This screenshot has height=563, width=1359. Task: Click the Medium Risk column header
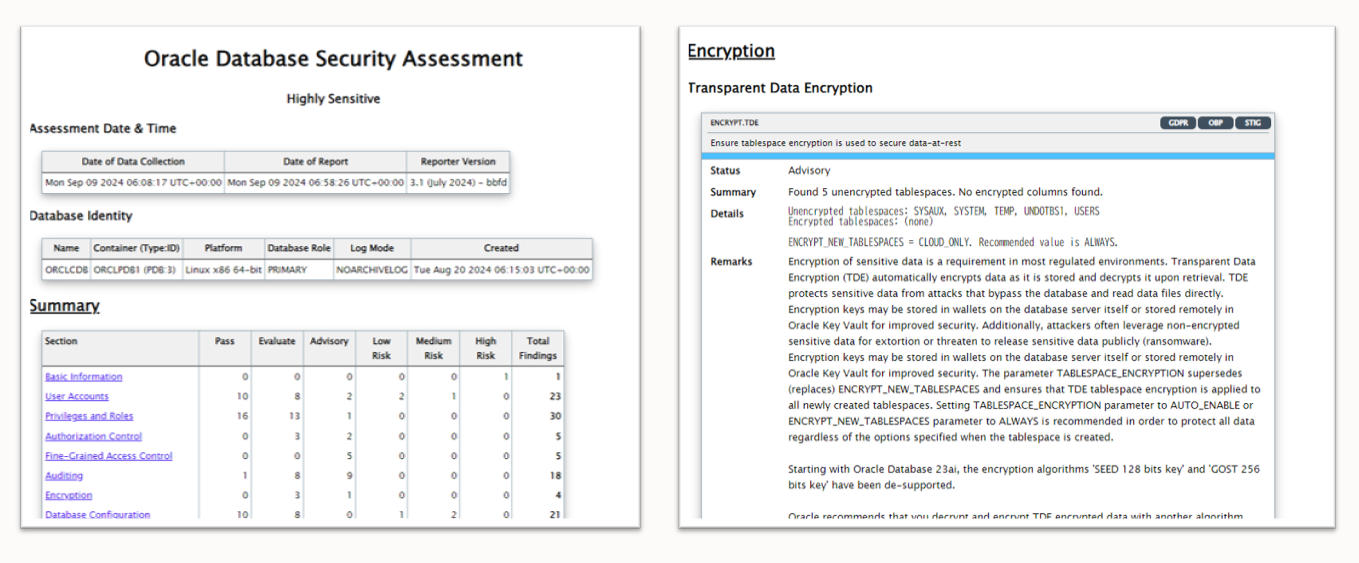coord(434,348)
